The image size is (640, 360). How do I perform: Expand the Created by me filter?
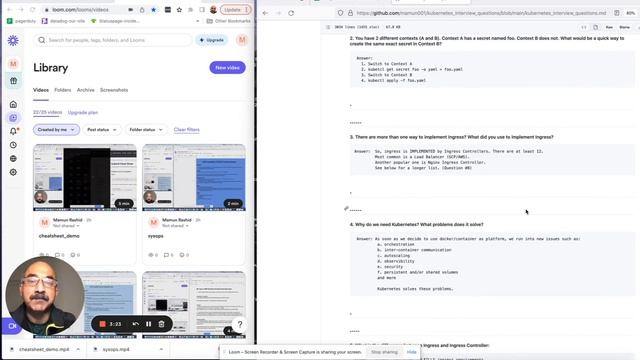(x=56, y=129)
